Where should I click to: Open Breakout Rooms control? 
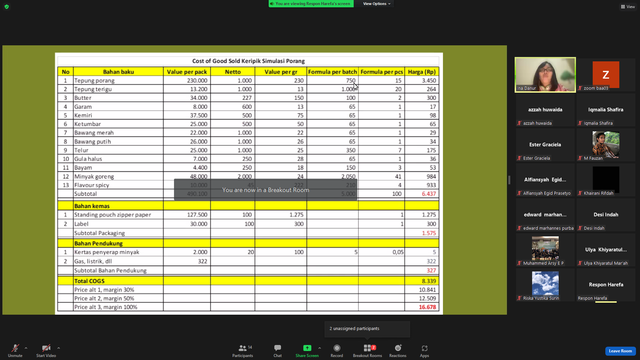pyautogui.click(x=367, y=350)
